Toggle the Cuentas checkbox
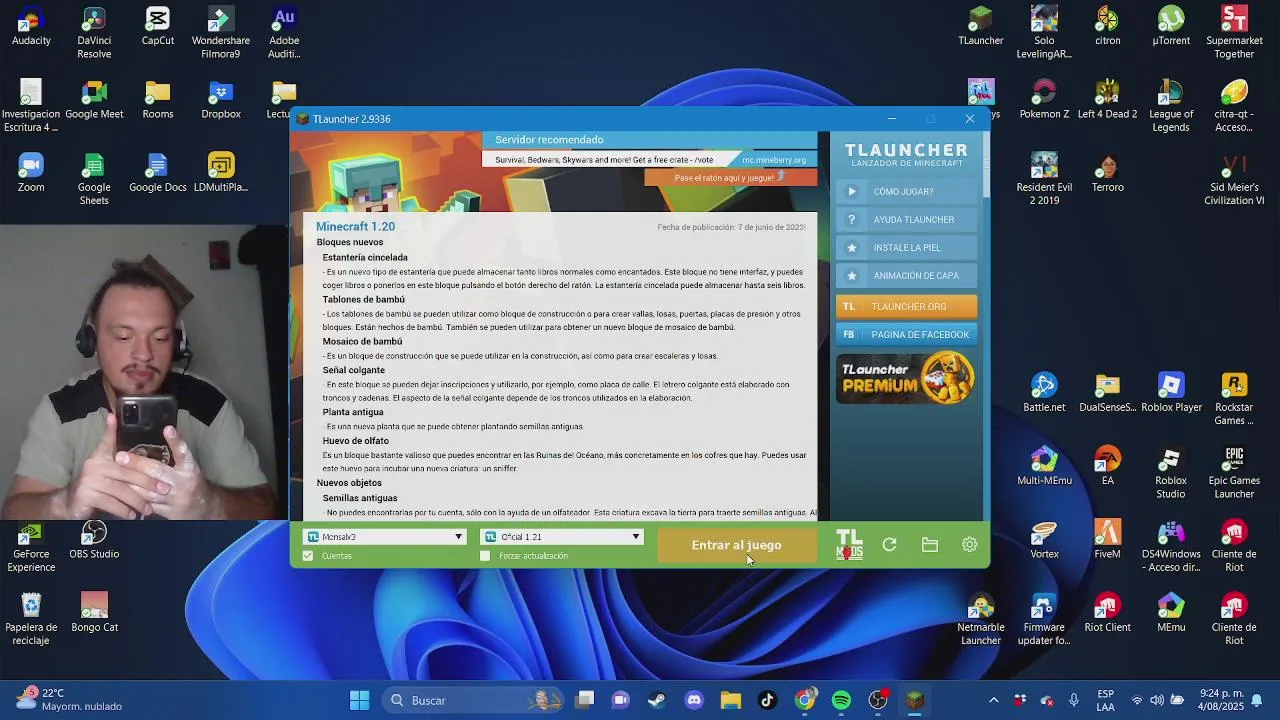Viewport: 1280px width, 720px height. (x=308, y=556)
